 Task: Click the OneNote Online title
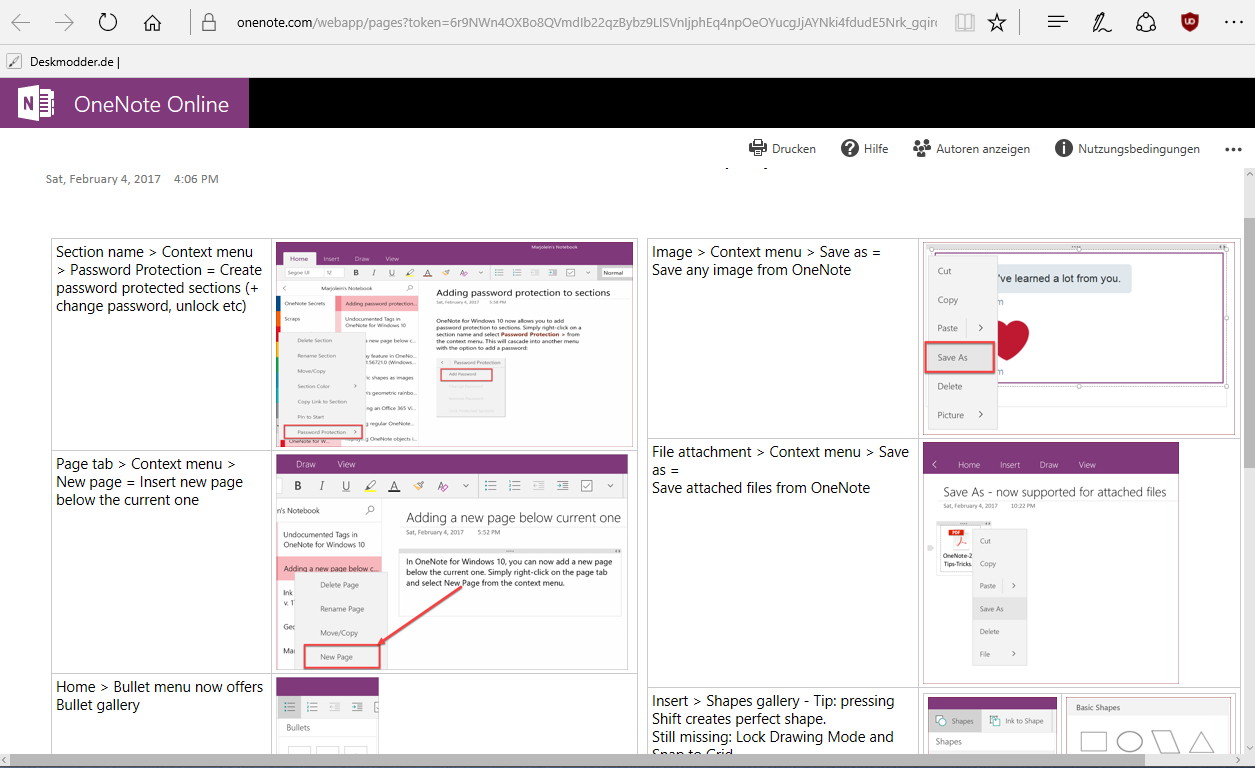(x=151, y=104)
